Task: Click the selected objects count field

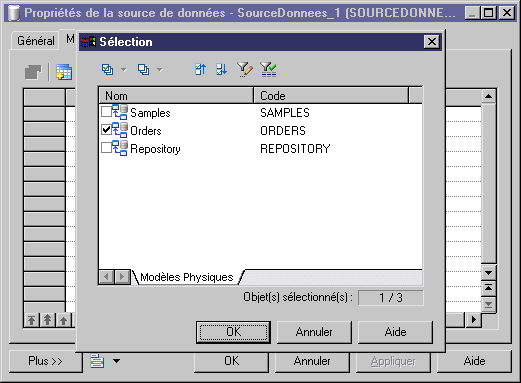Action: coord(391,298)
